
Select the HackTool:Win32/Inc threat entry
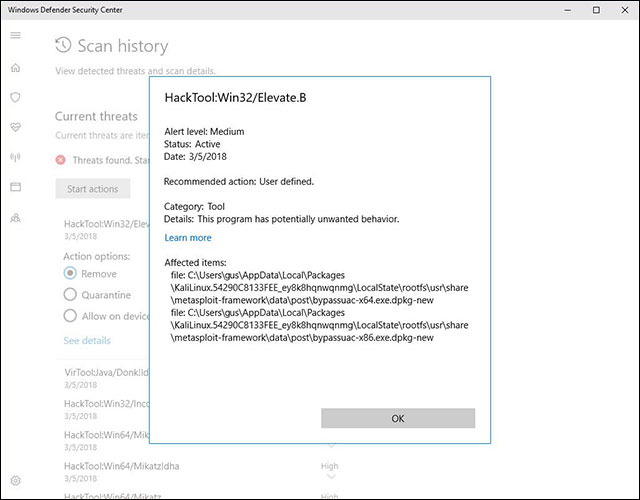107,409
